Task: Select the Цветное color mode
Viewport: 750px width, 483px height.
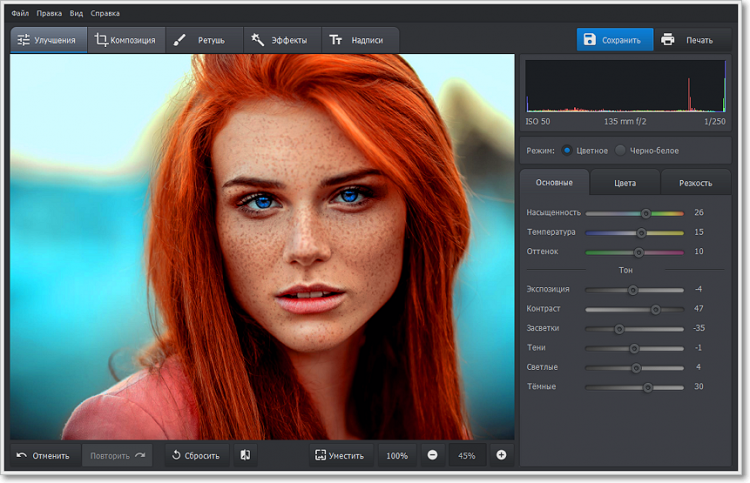Action: click(567, 150)
